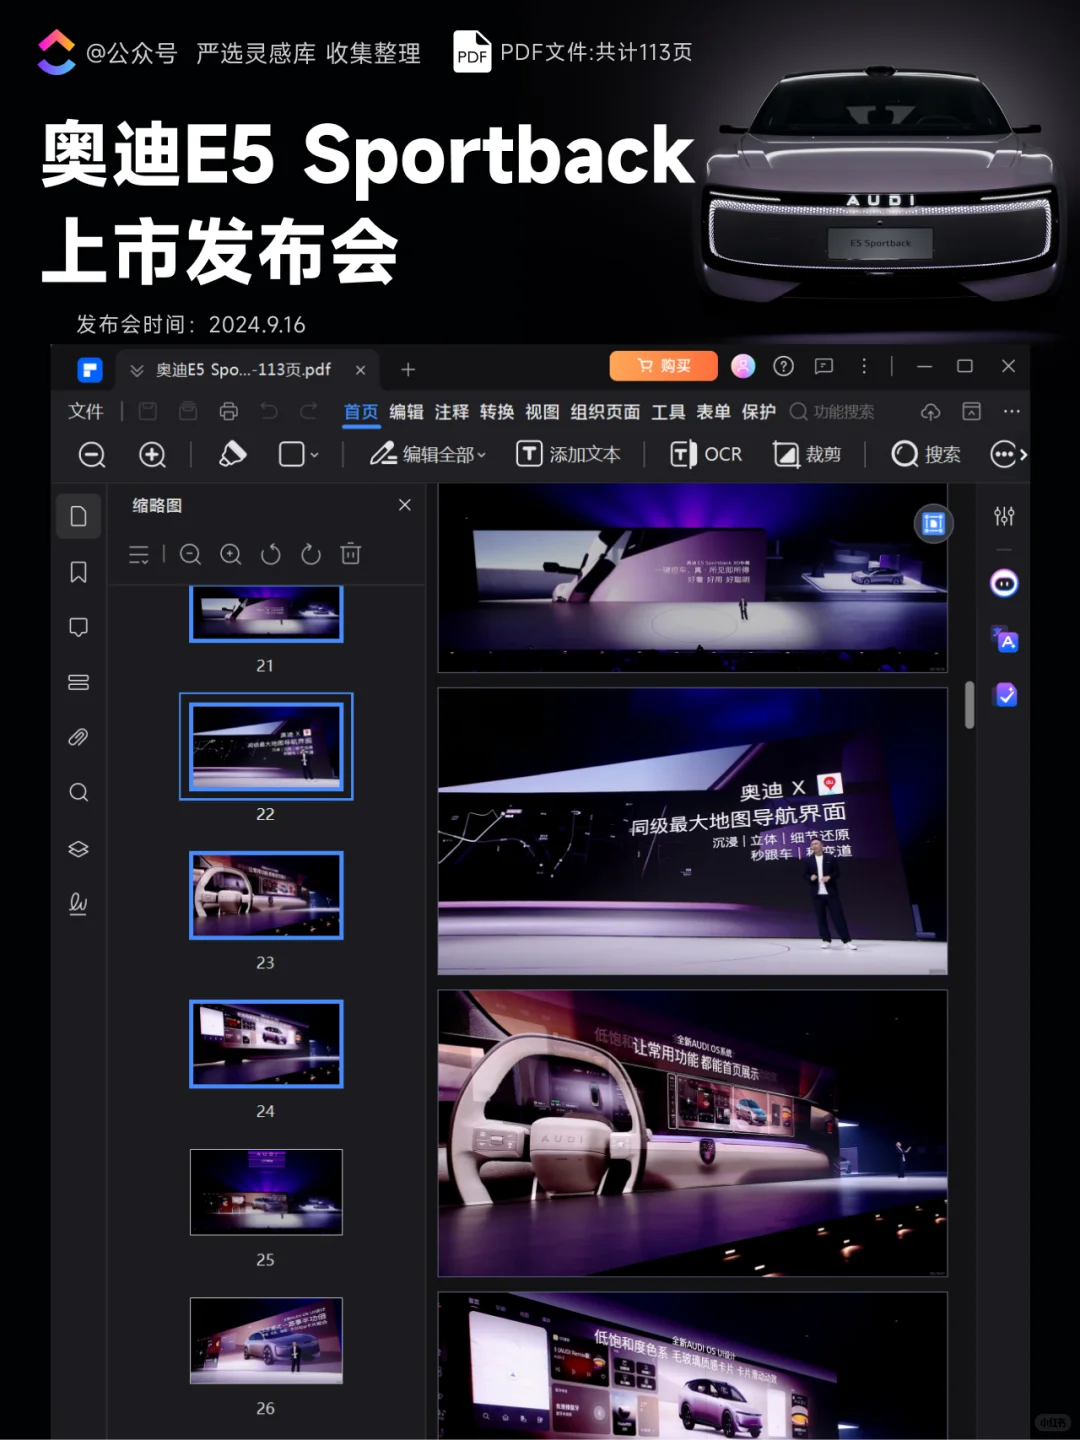Open the properties sliders icon
The width and height of the screenshot is (1080, 1440).
tap(1004, 516)
